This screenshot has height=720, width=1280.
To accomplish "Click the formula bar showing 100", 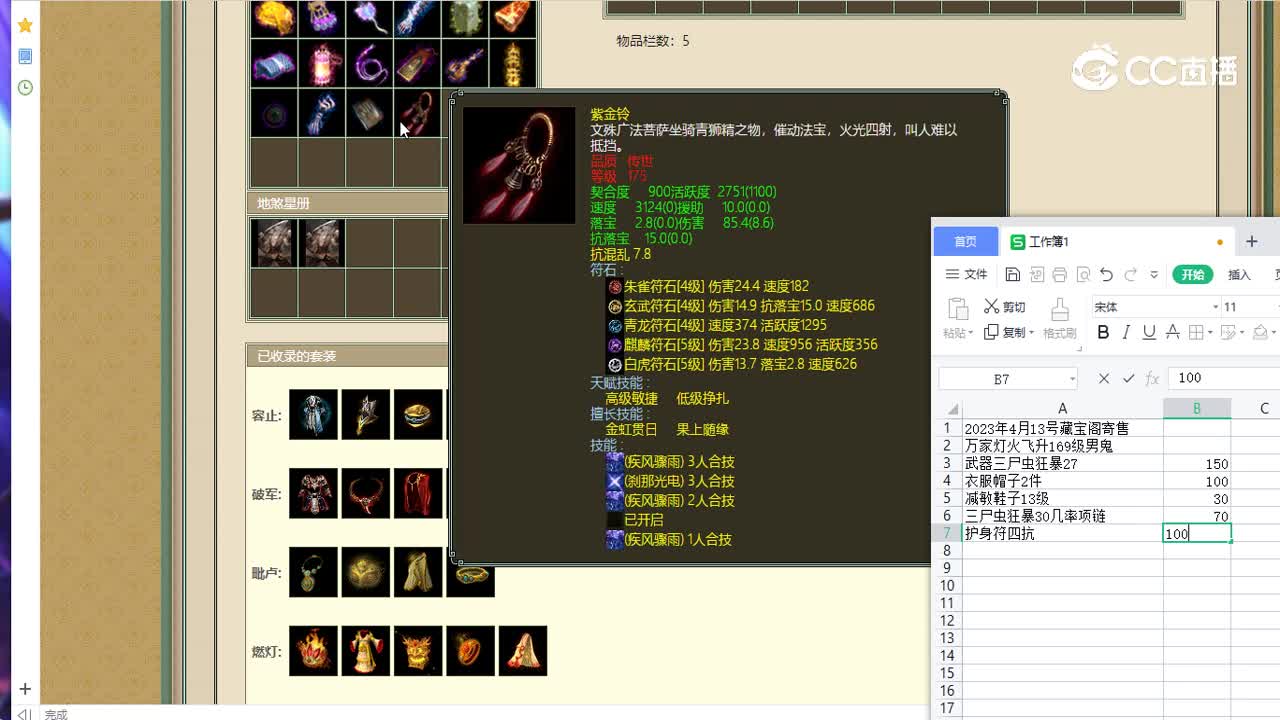I will point(1224,378).
